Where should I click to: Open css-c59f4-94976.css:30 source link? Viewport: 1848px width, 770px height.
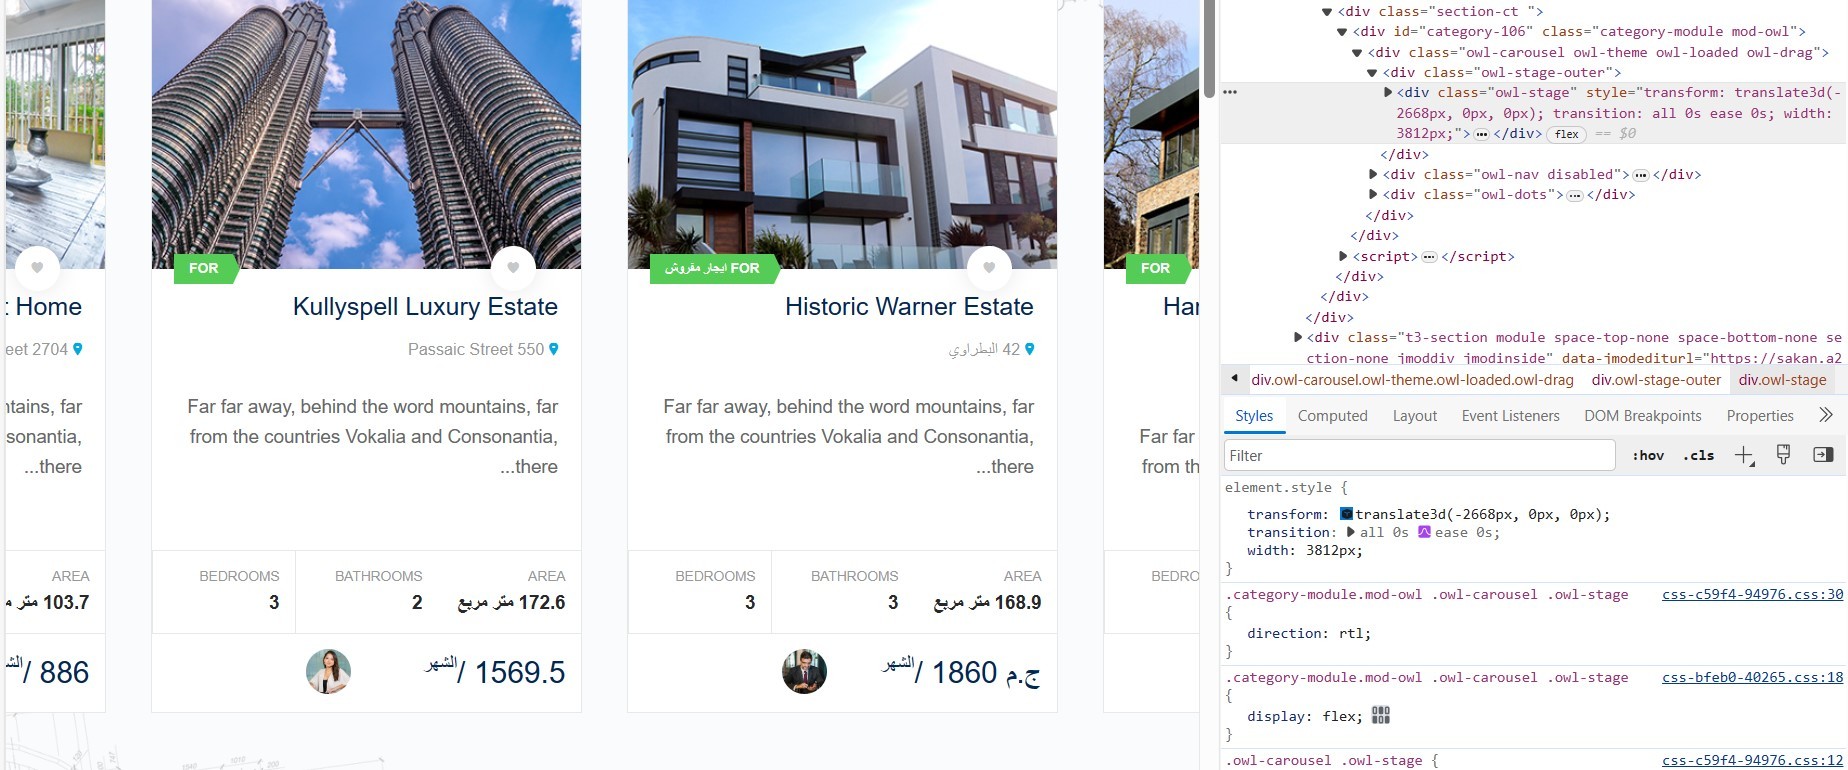point(1752,594)
